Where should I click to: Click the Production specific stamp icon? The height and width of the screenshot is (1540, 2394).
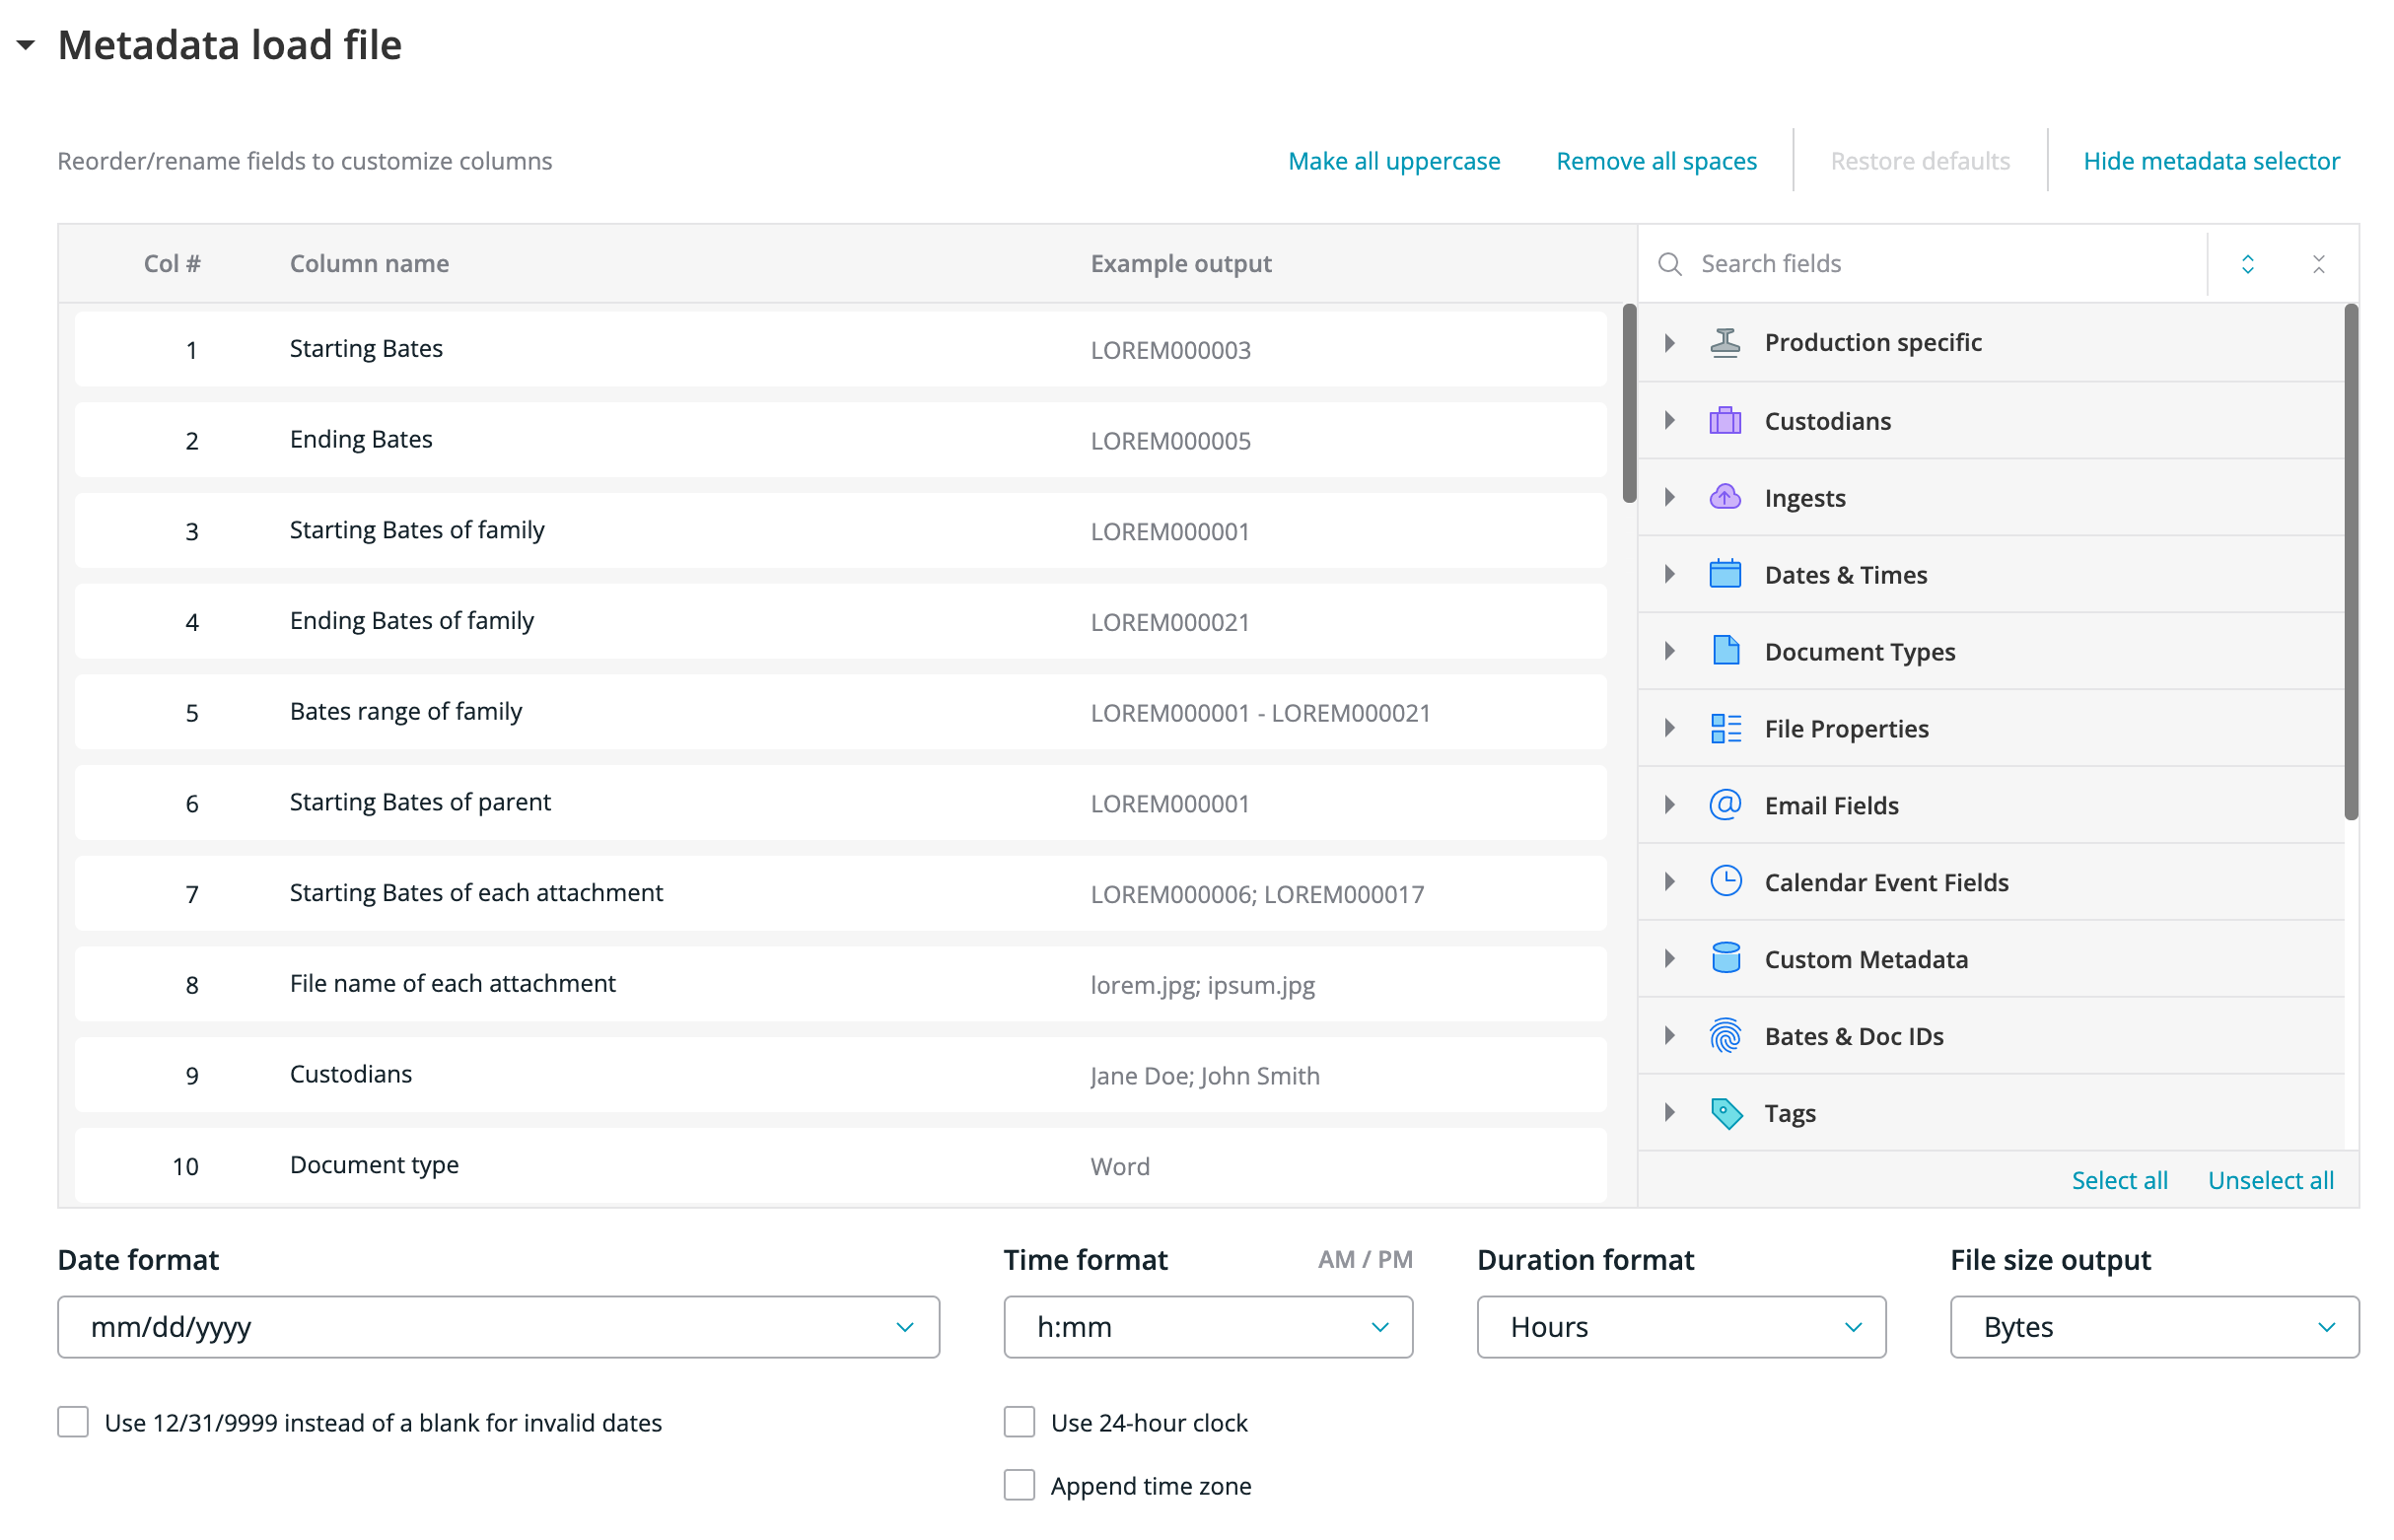(x=1725, y=343)
